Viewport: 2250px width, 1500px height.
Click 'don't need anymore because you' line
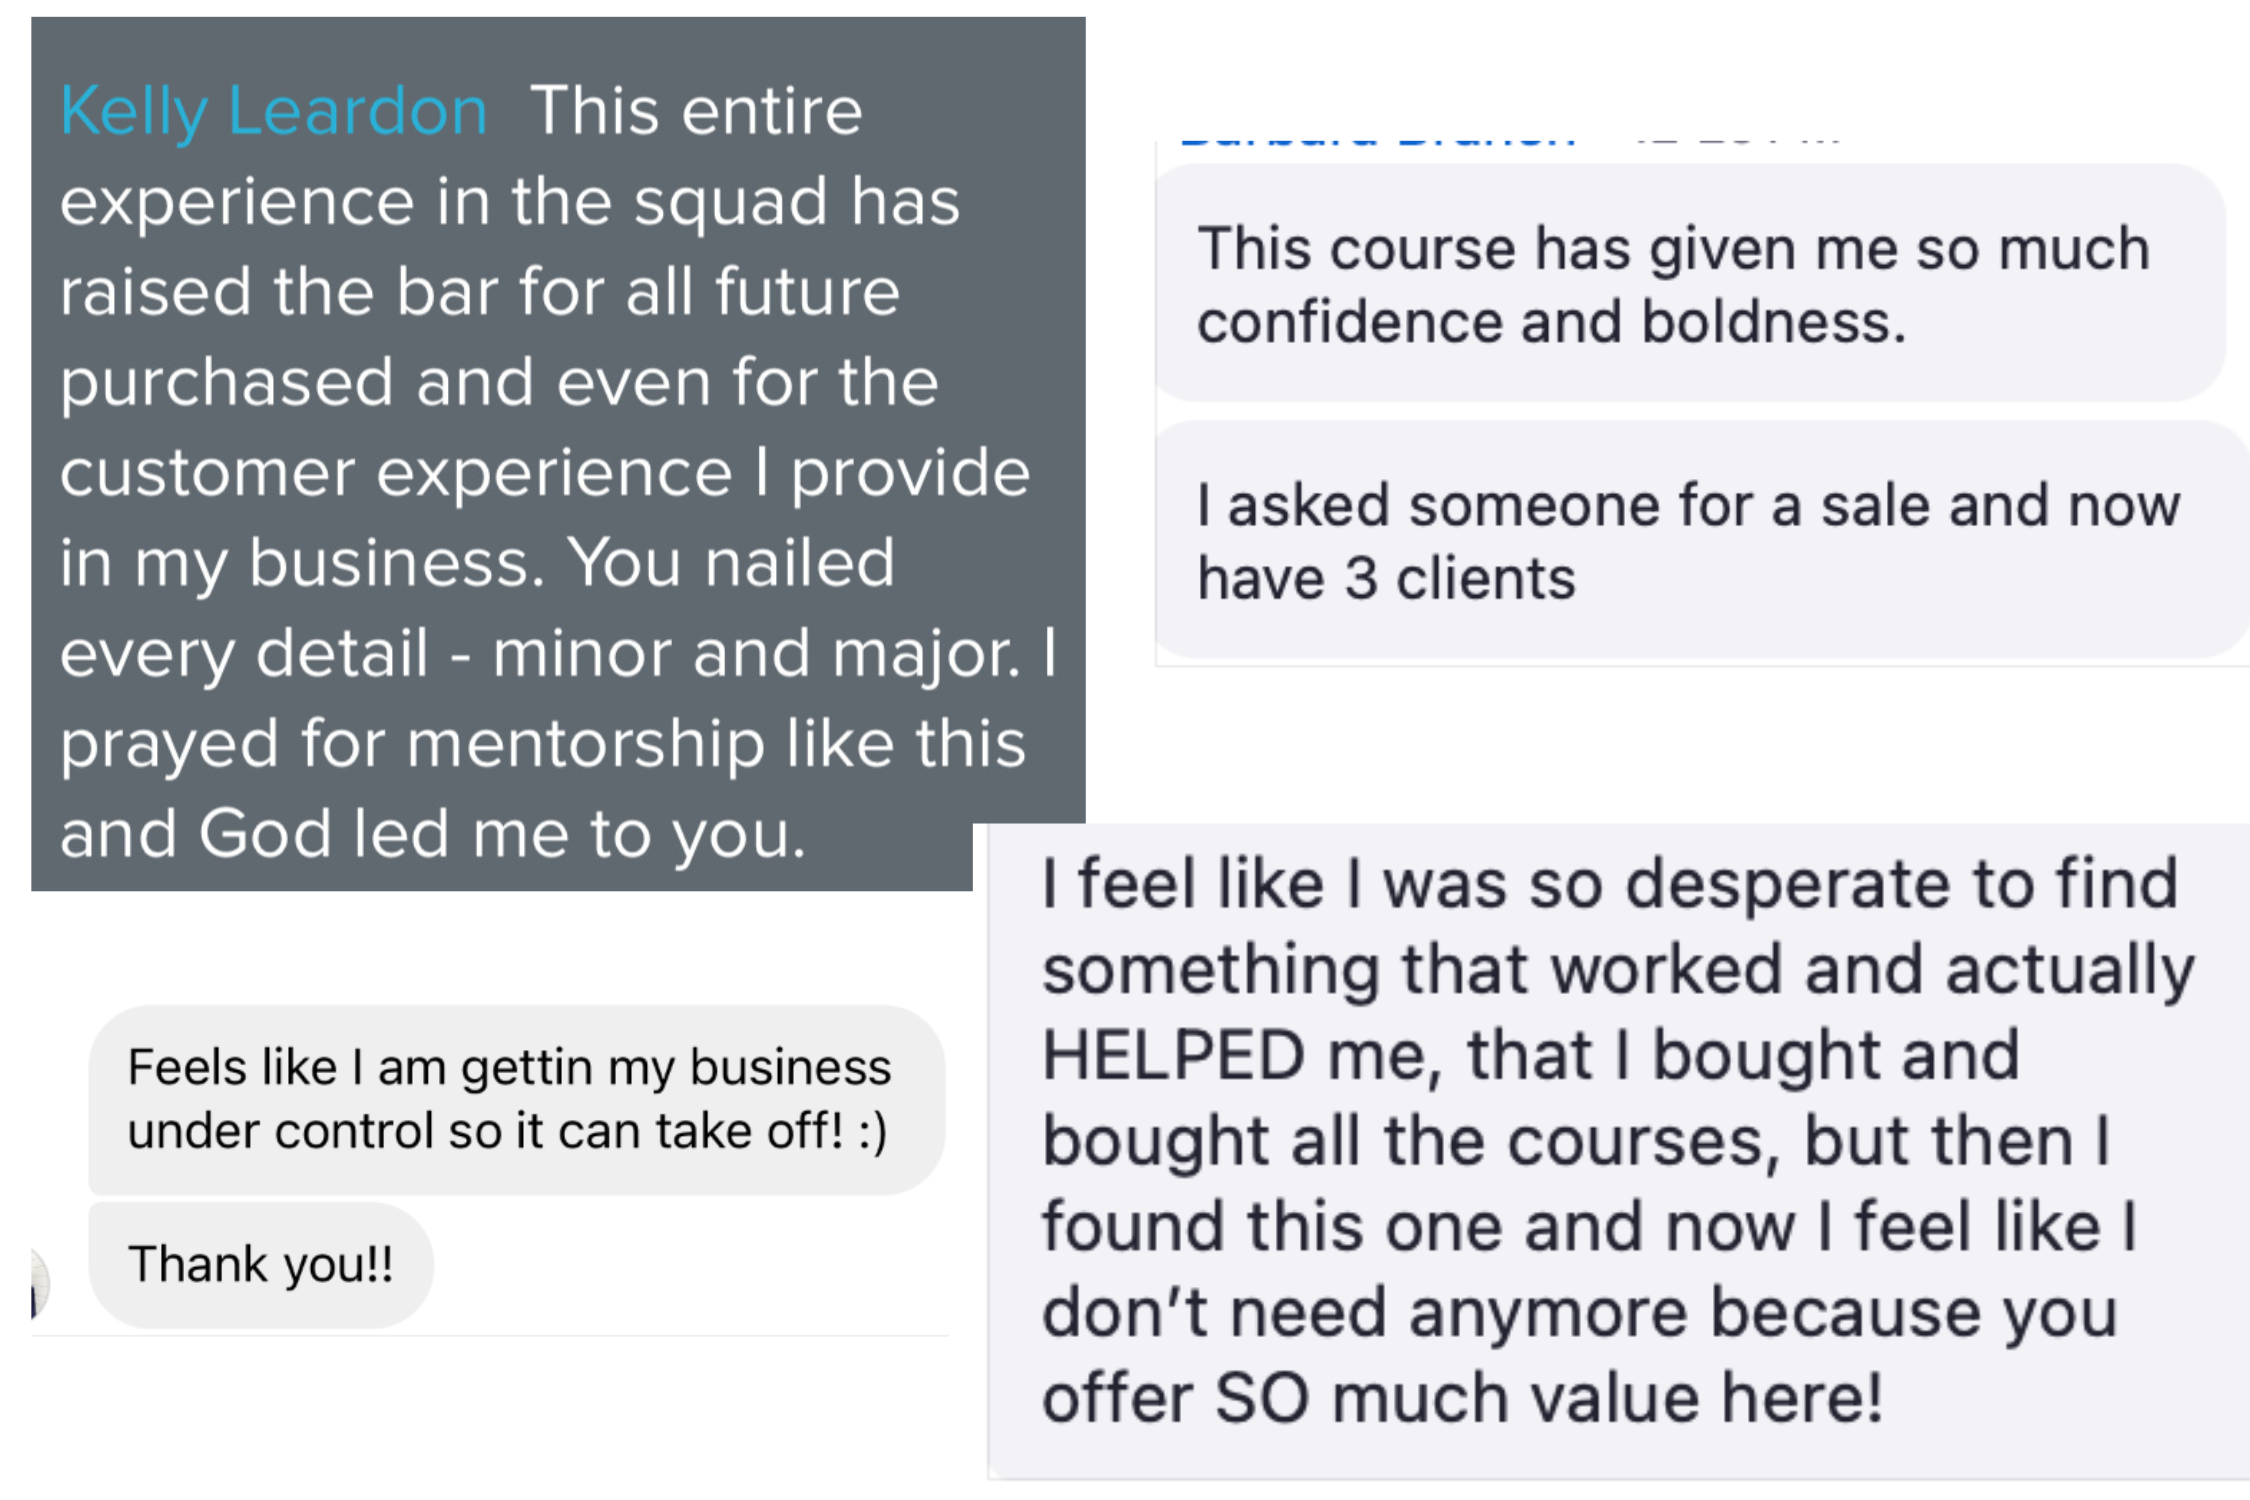[1580, 1313]
